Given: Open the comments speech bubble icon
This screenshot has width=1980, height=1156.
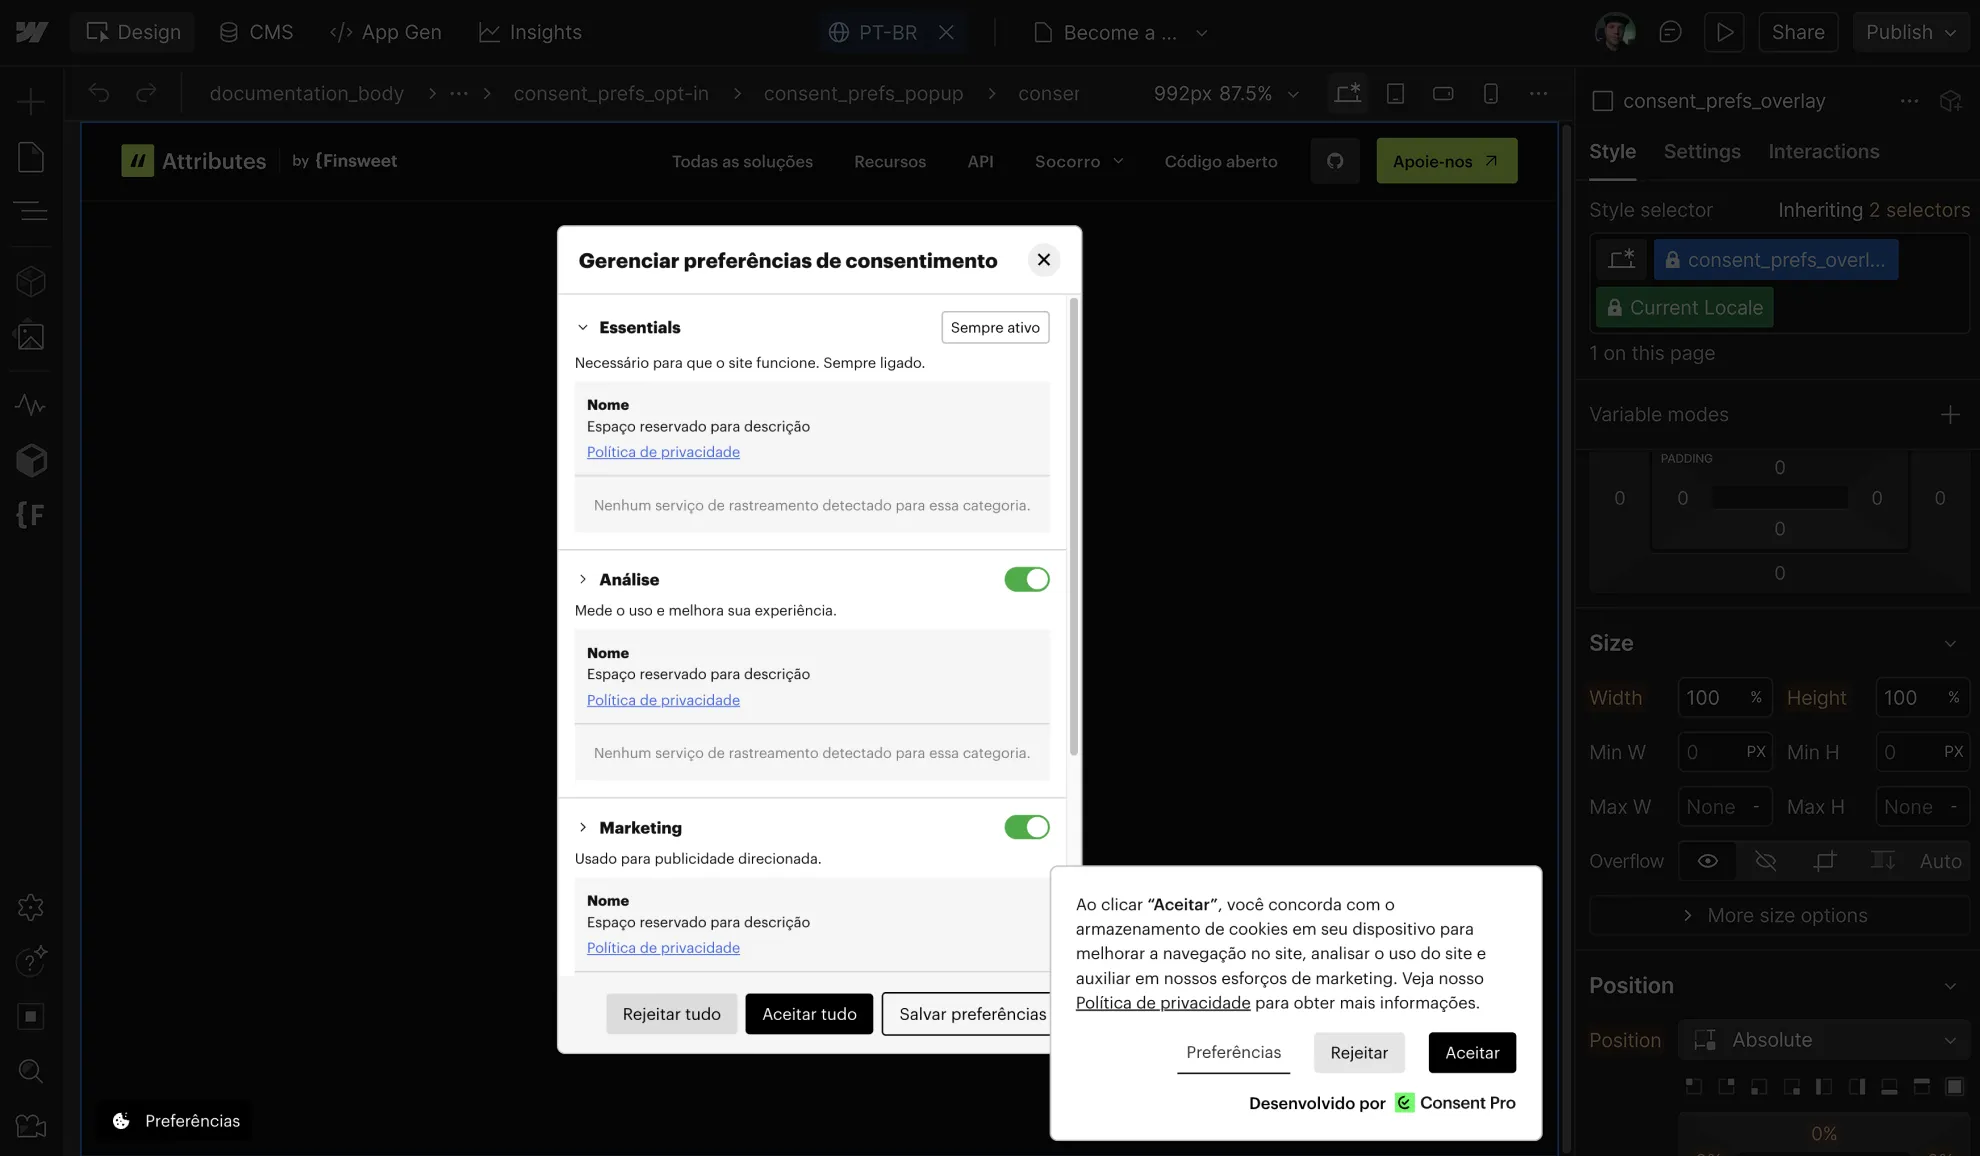Looking at the screenshot, I should pos(1670,32).
